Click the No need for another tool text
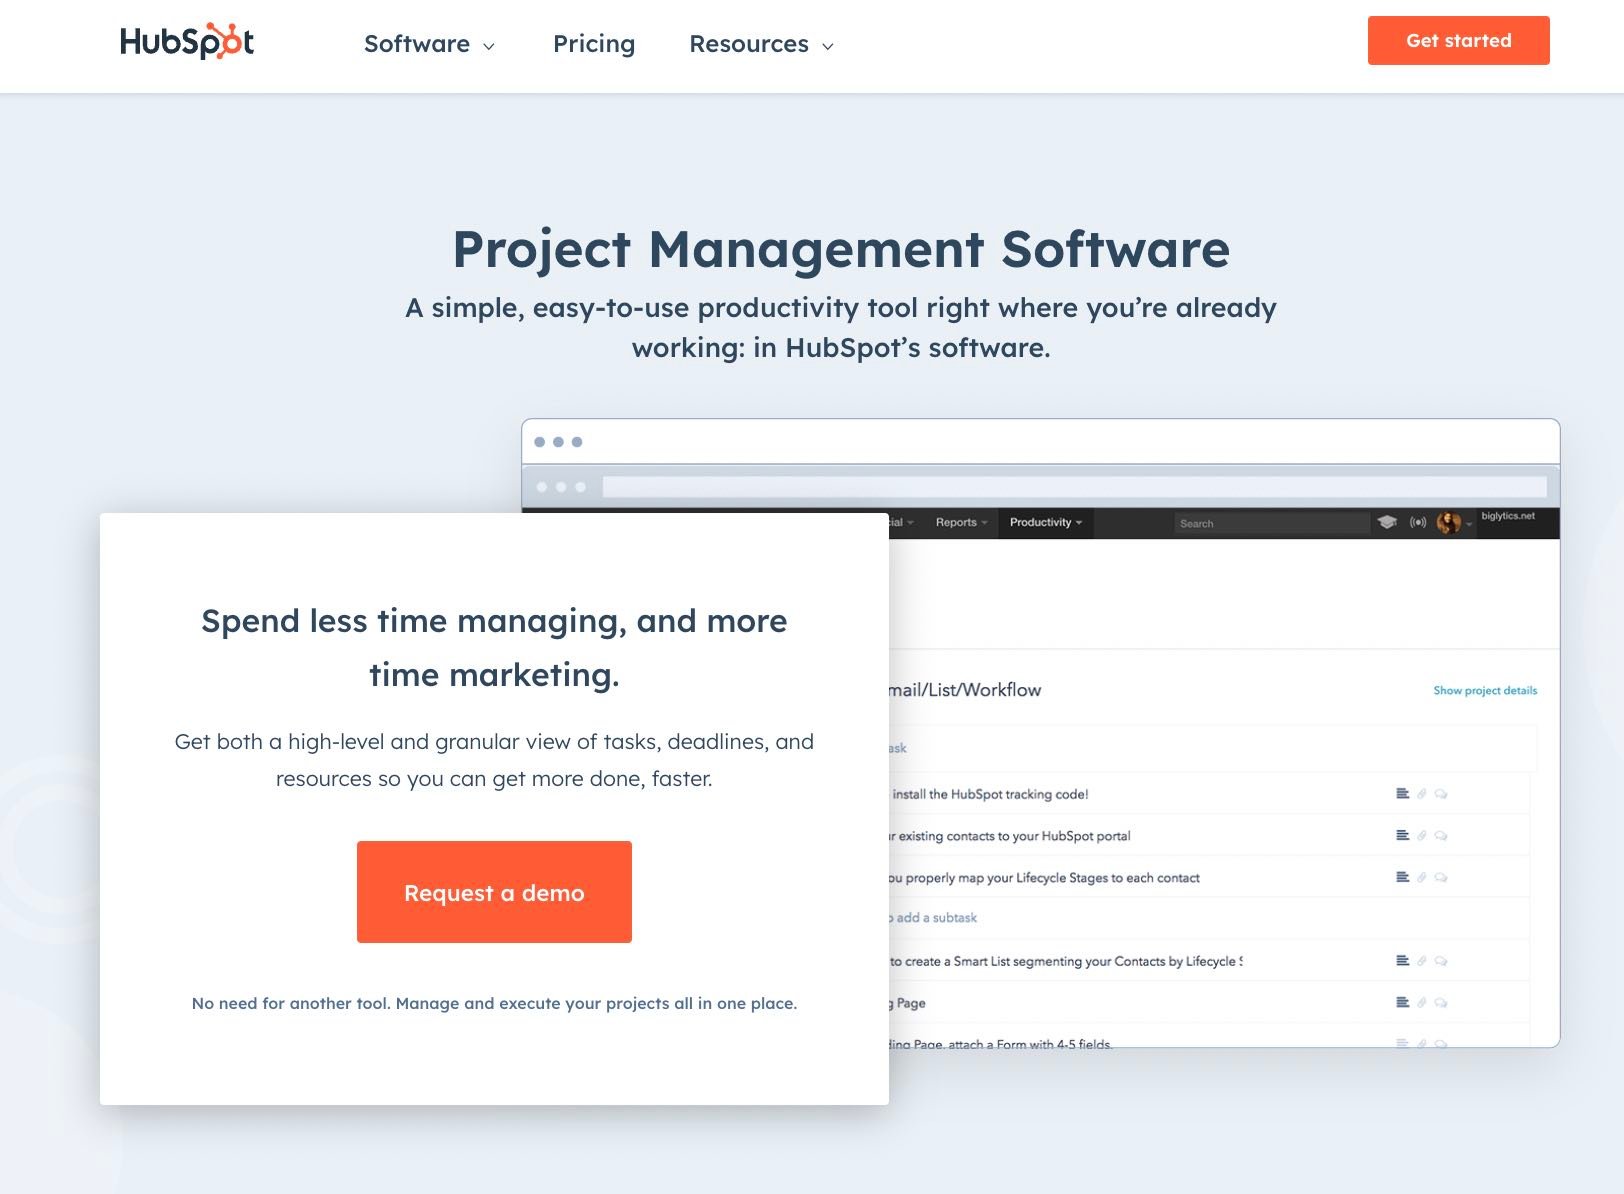The image size is (1624, 1194). [494, 1003]
